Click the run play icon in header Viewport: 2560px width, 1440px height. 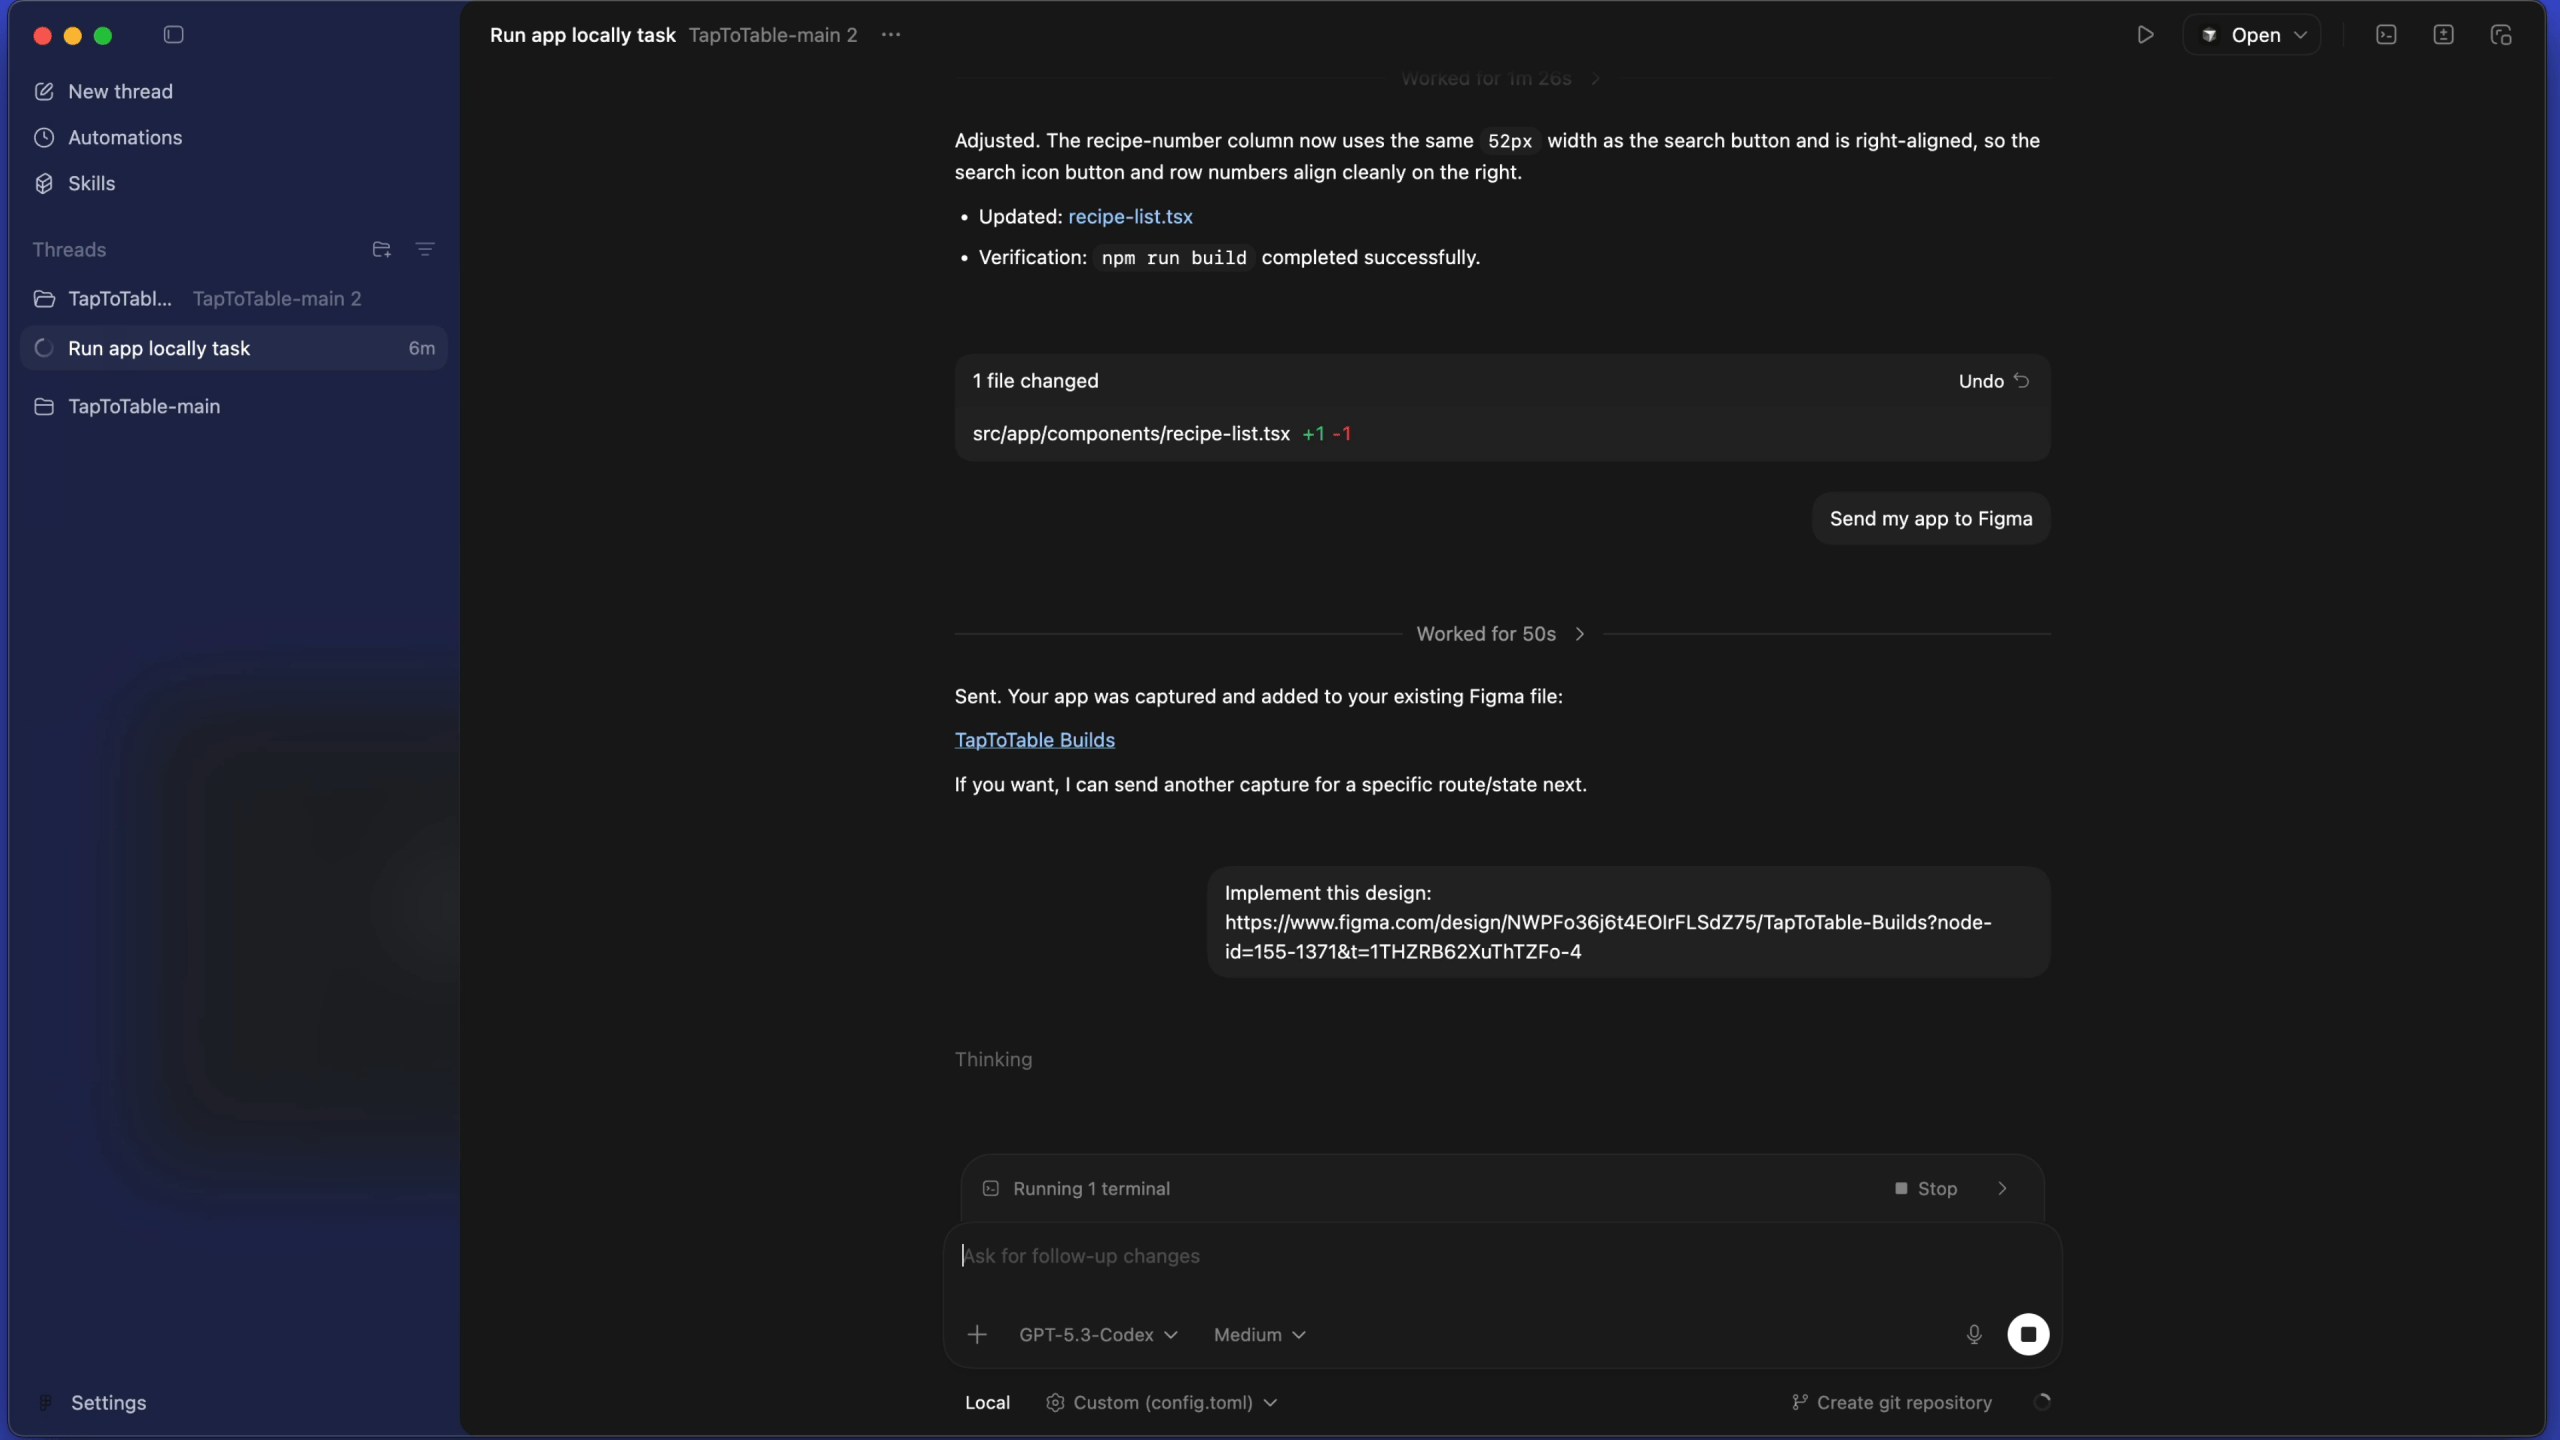click(2145, 35)
